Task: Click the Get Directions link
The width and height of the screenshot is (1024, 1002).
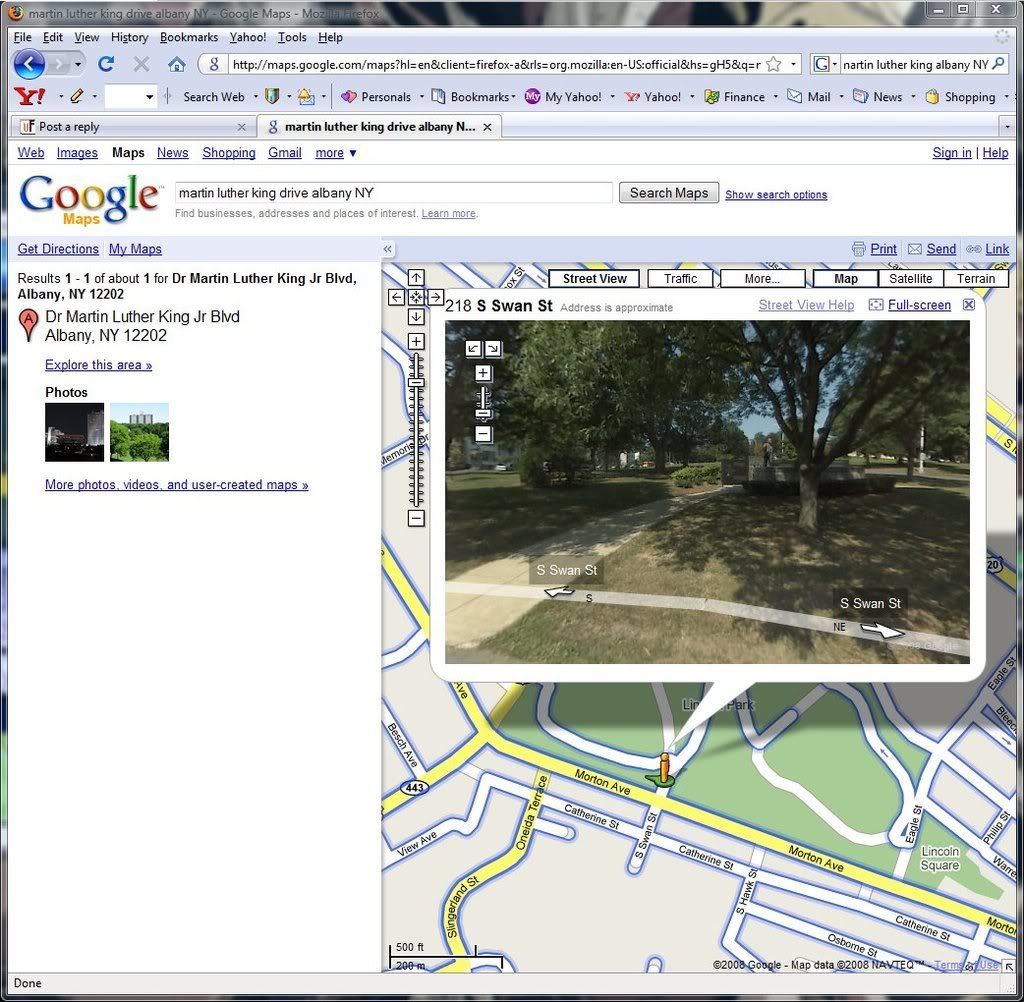Action: pyautogui.click(x=58, y=249)
